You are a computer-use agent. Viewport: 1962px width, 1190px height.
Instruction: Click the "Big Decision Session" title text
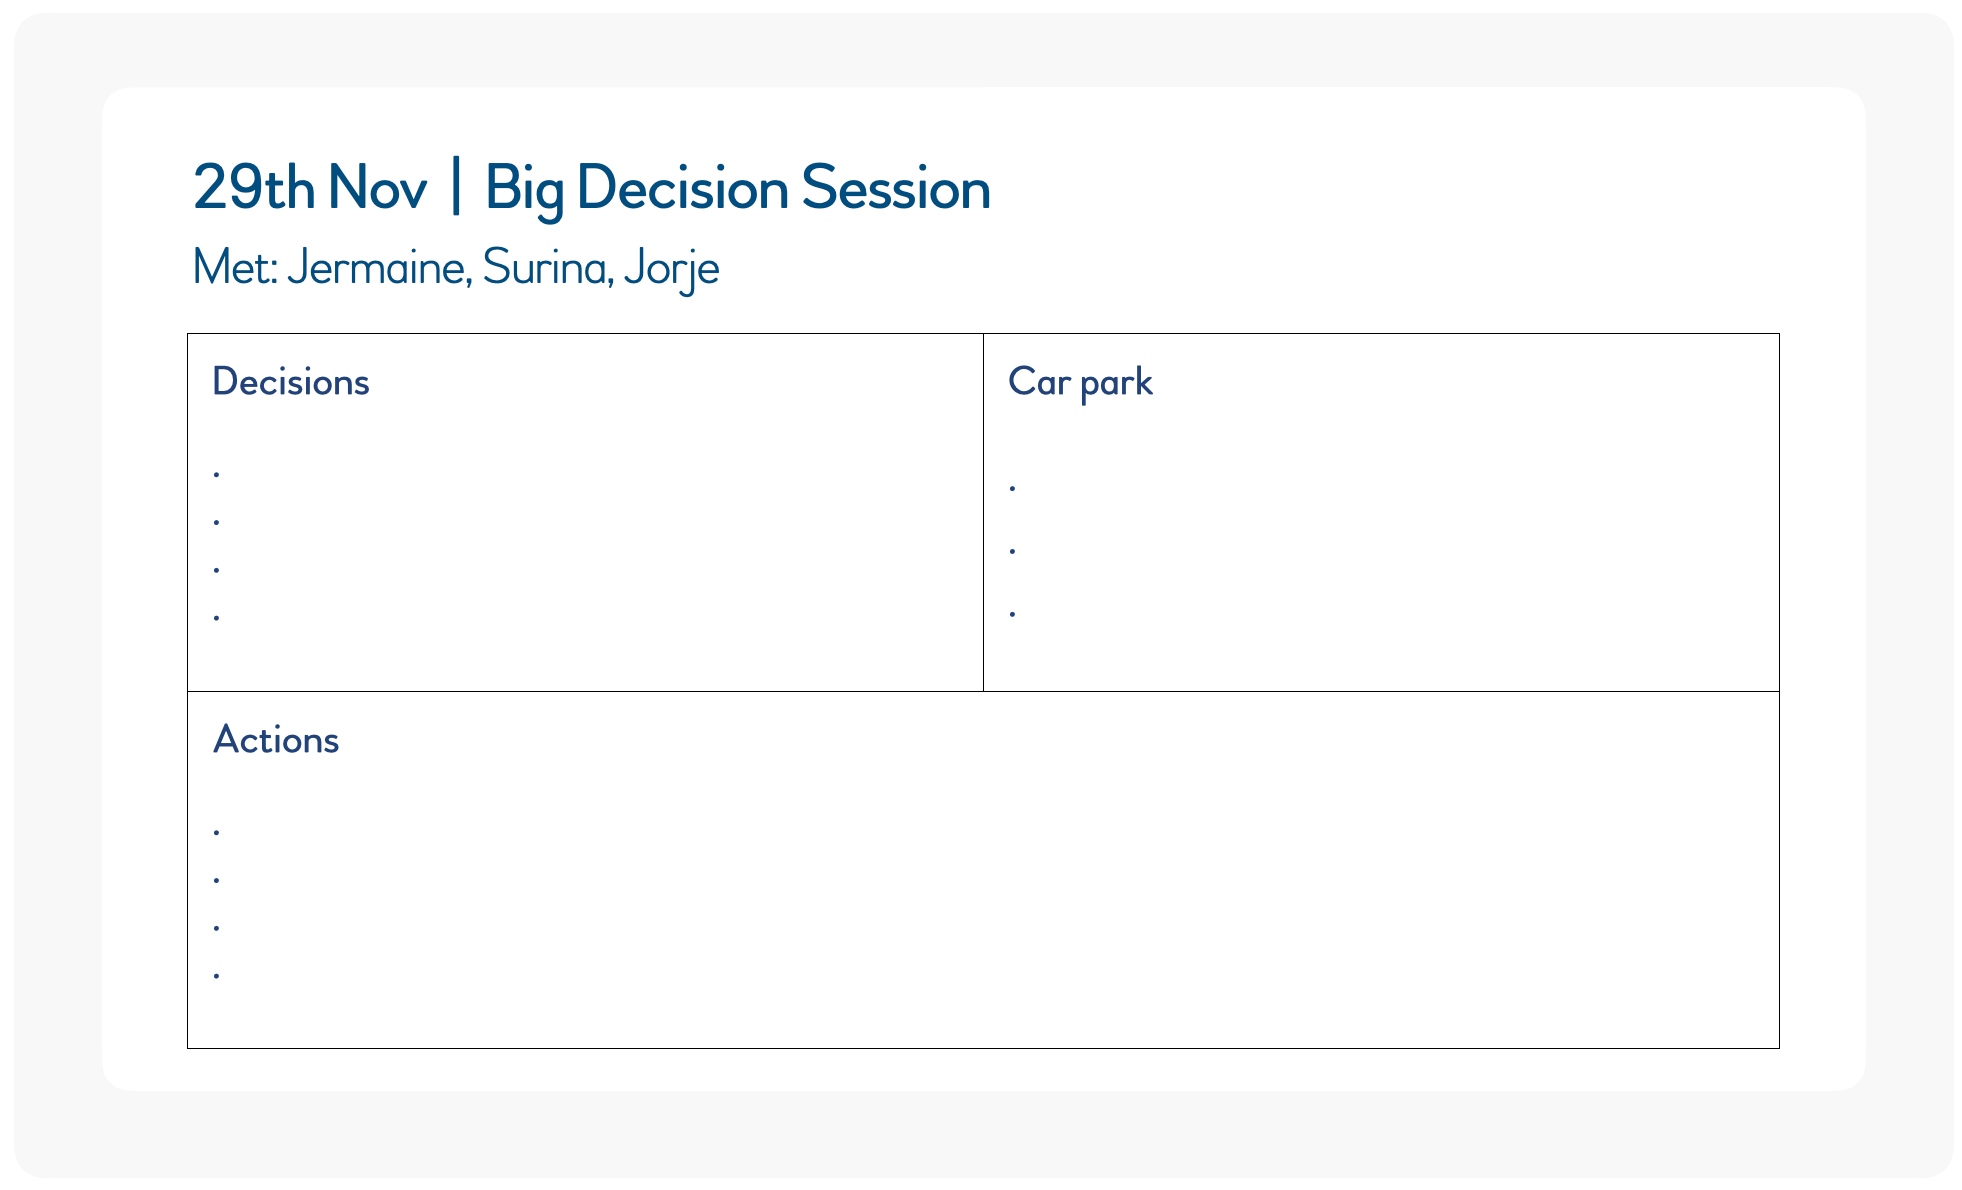[737, 188]
